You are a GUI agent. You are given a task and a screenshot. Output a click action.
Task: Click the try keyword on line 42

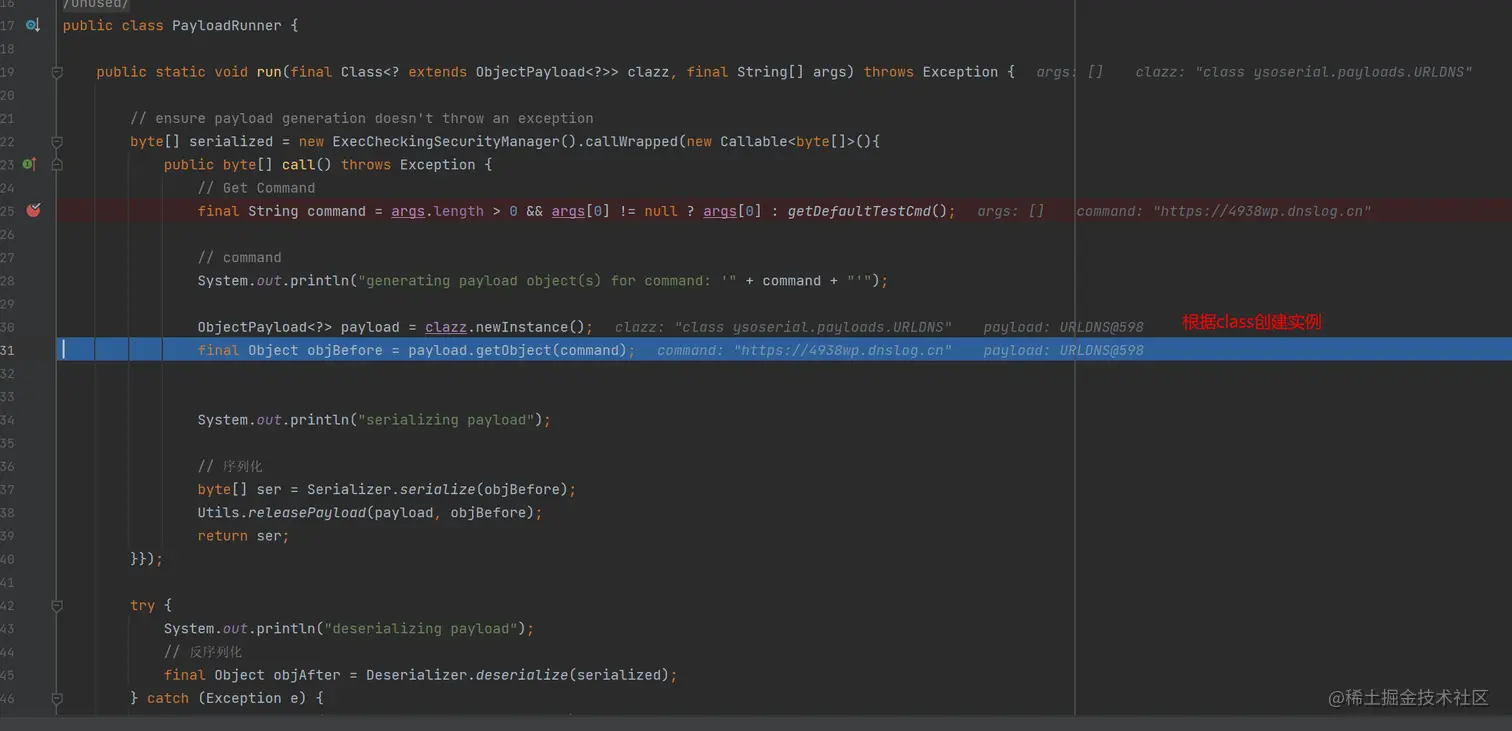(x=143, y=605)
